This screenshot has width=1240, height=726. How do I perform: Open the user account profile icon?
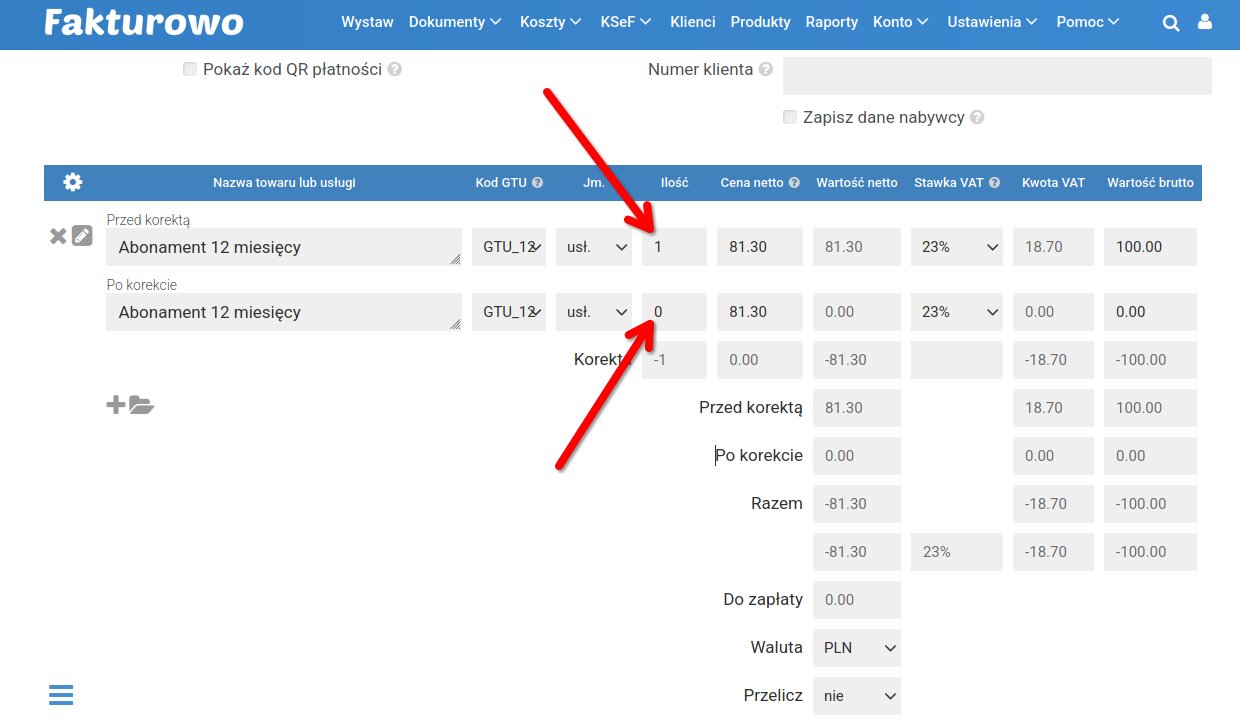1205,22
